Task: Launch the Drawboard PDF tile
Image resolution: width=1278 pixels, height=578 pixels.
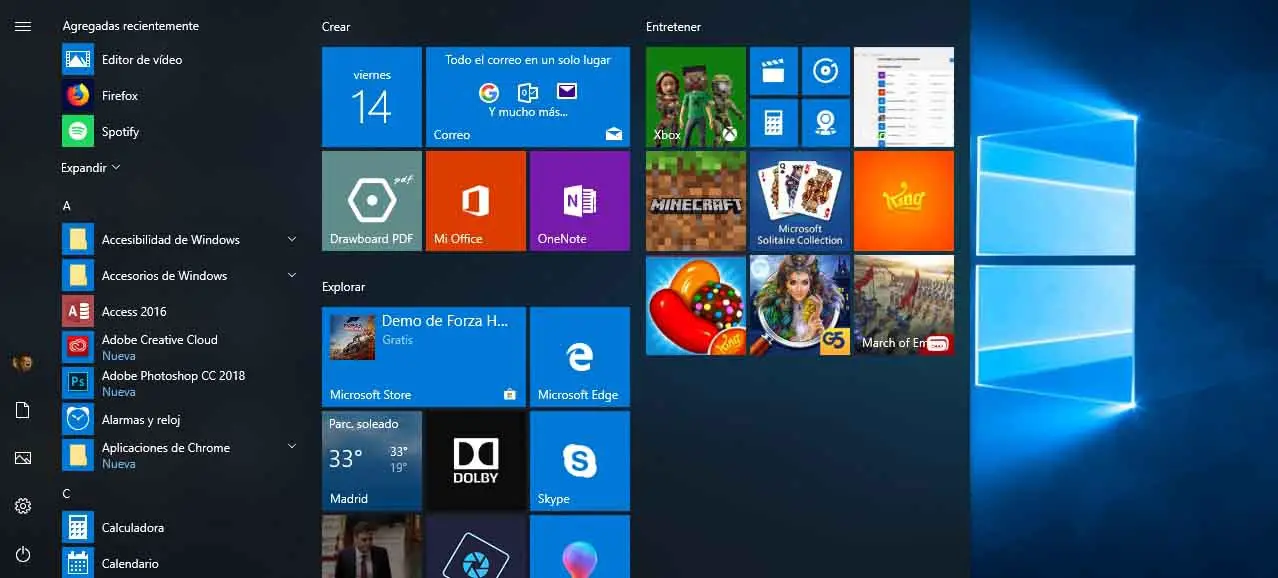Action: tap(372, 201)
